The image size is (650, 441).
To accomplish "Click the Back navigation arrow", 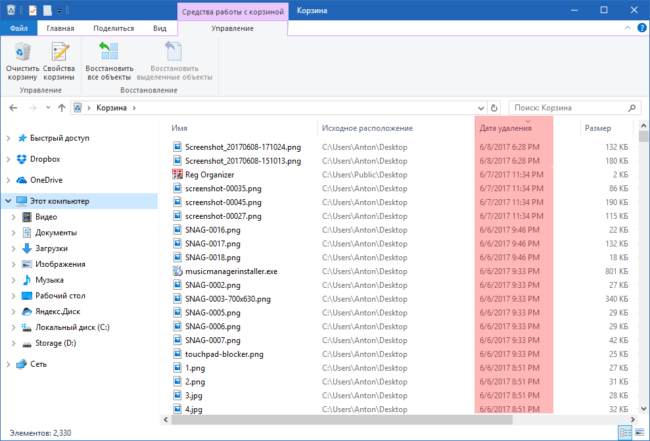I will point(13,108).
